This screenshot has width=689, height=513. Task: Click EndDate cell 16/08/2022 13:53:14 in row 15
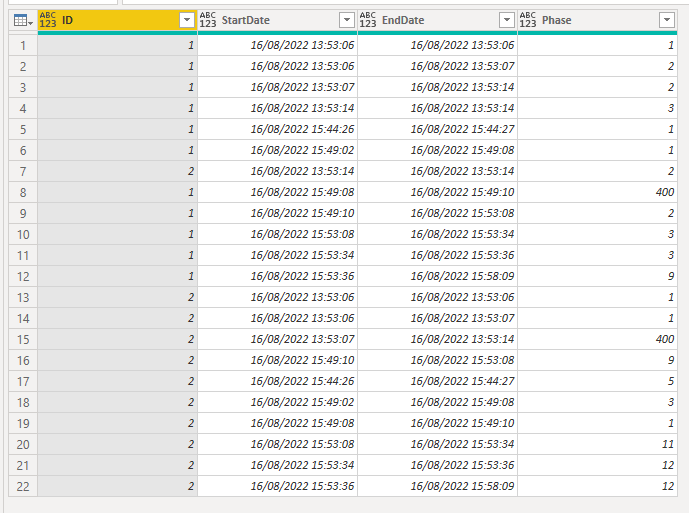click(438, 339)
